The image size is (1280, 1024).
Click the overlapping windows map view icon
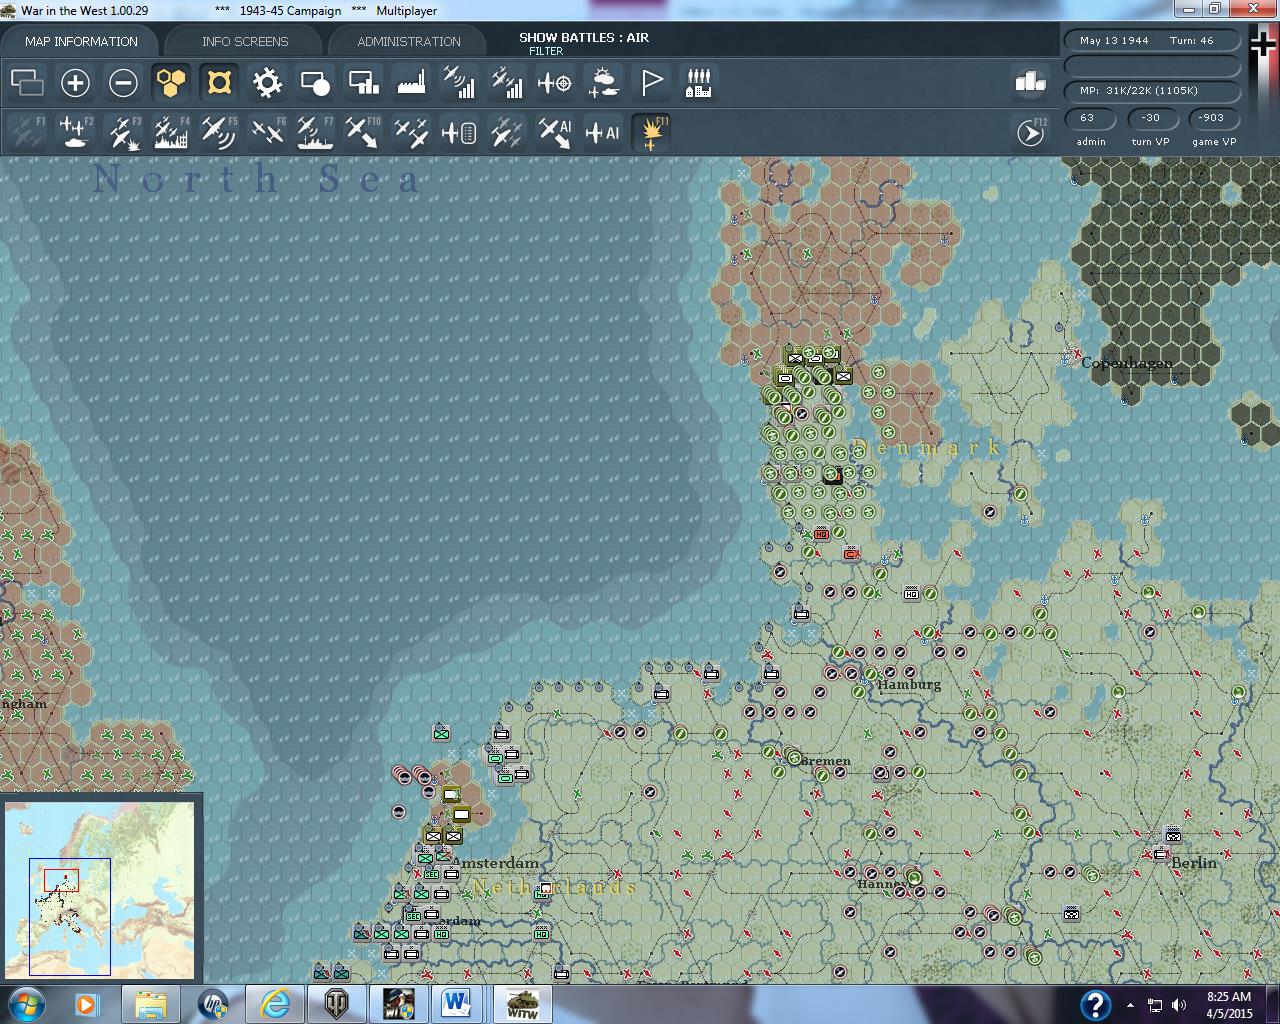tap(27, 82)
